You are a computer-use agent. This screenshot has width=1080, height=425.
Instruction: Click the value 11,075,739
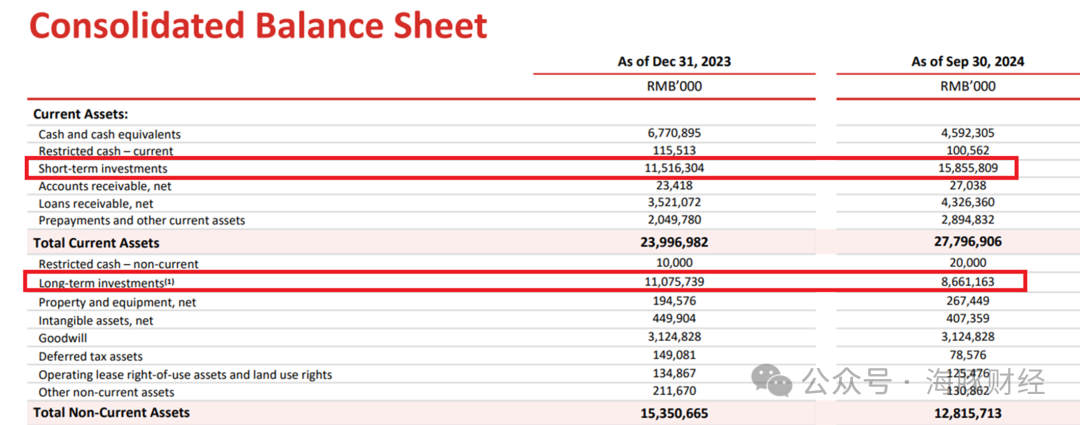pos(674,282)
